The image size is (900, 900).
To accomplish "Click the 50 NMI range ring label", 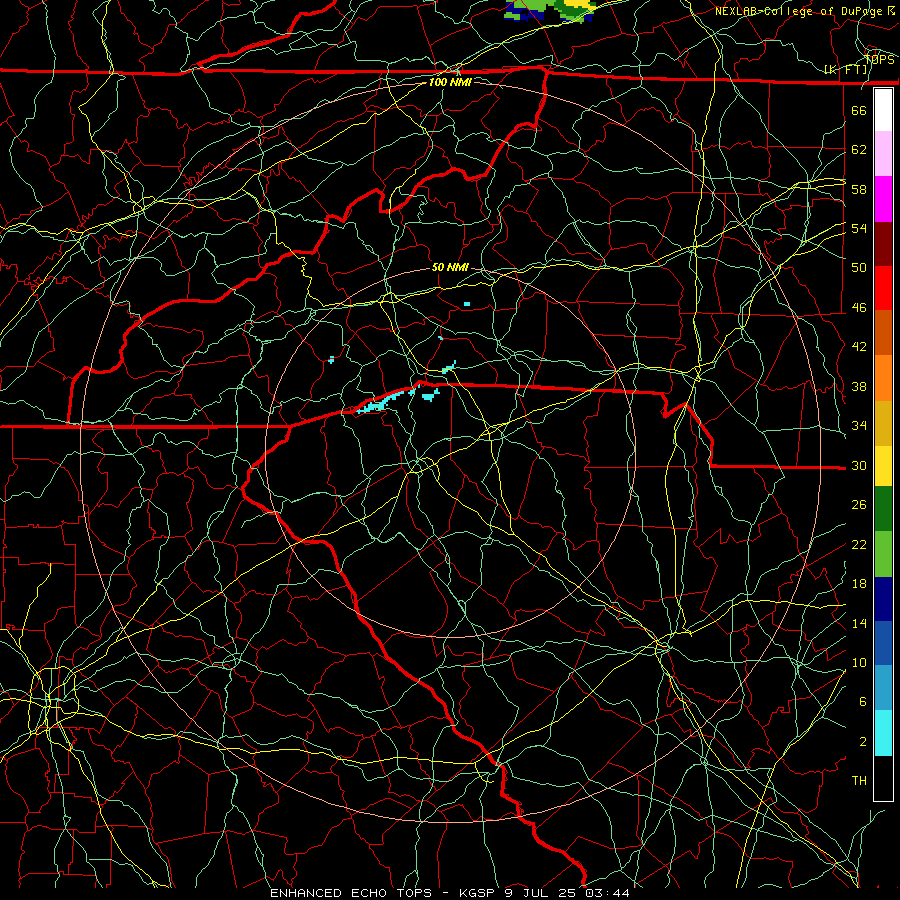I will [450, 267].
